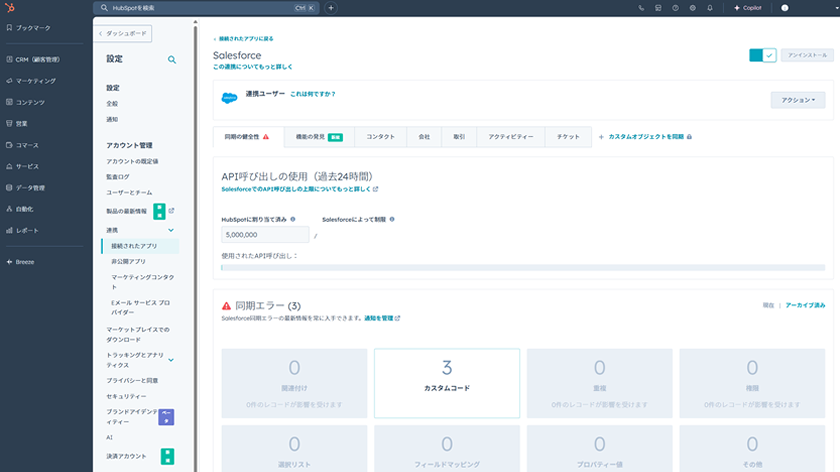Select the 関連付け error card

tap(294, 383)
